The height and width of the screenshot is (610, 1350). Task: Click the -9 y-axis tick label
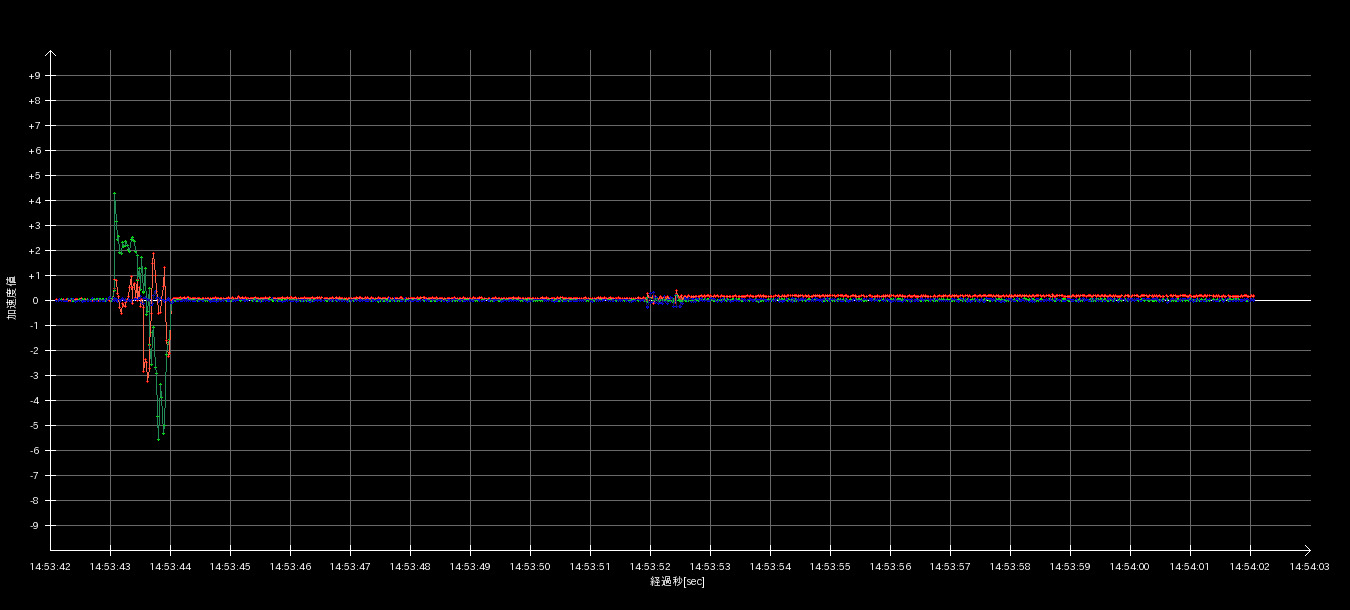(x=35, y=526)
